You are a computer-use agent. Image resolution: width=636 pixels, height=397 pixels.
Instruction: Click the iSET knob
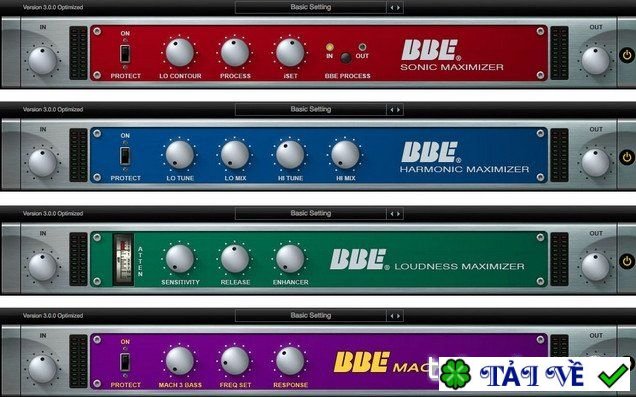pyautogui.click(x=290, y=52)
